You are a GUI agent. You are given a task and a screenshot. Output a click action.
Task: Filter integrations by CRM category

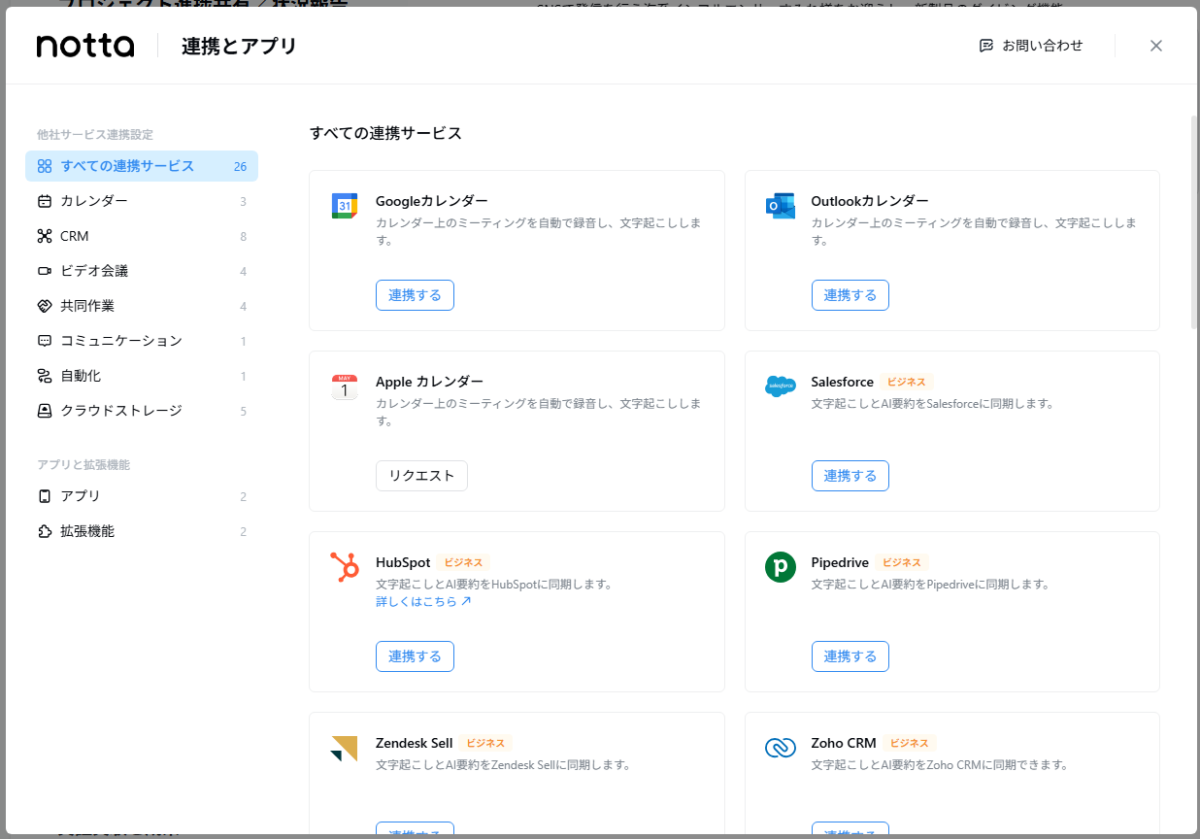(x=74, y=236)
